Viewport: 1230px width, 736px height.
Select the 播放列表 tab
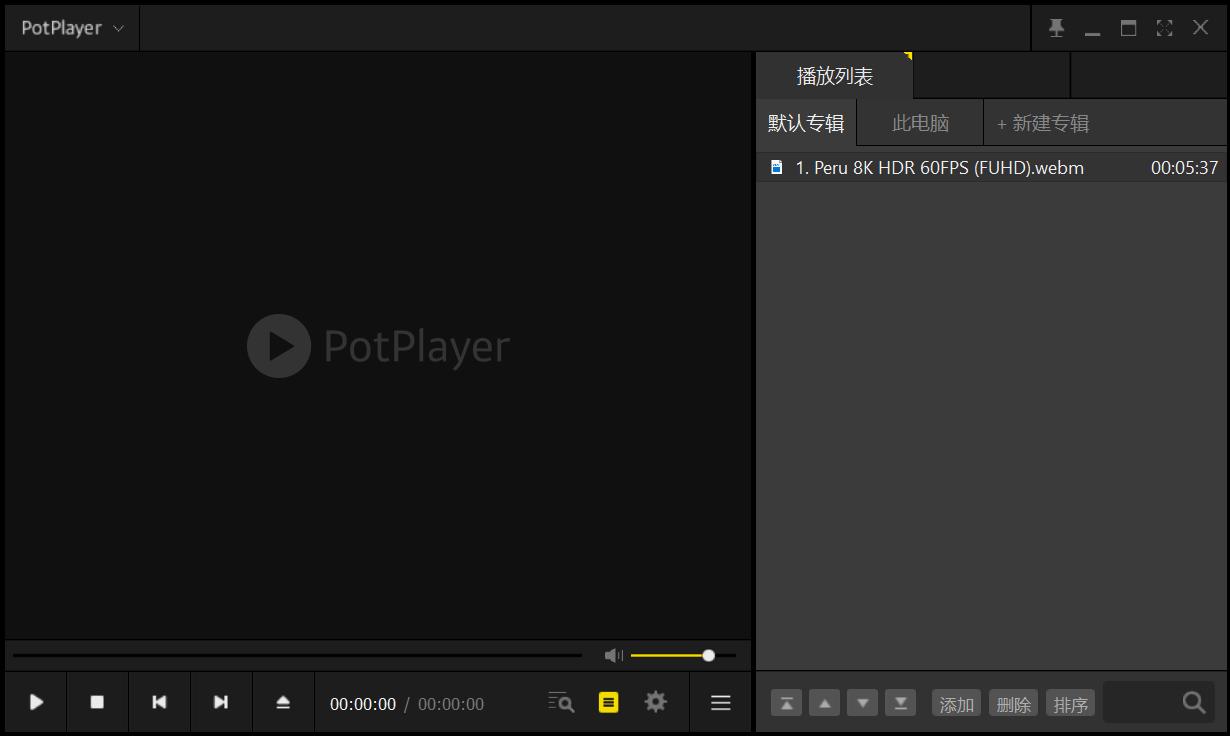coord(835,75)
